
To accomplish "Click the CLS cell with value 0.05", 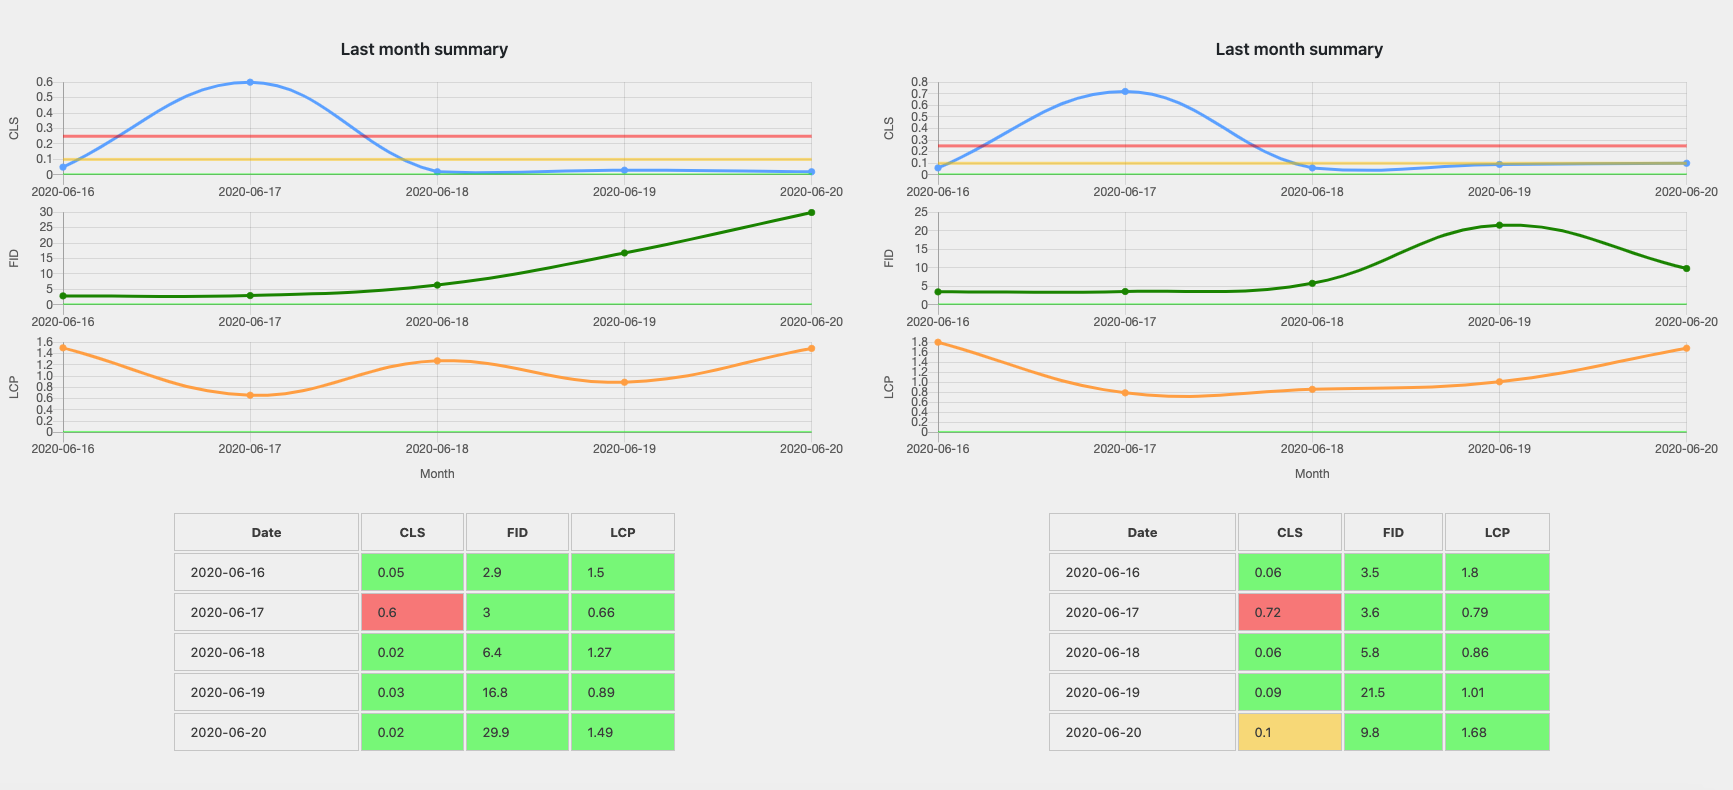I will point(412,572).
